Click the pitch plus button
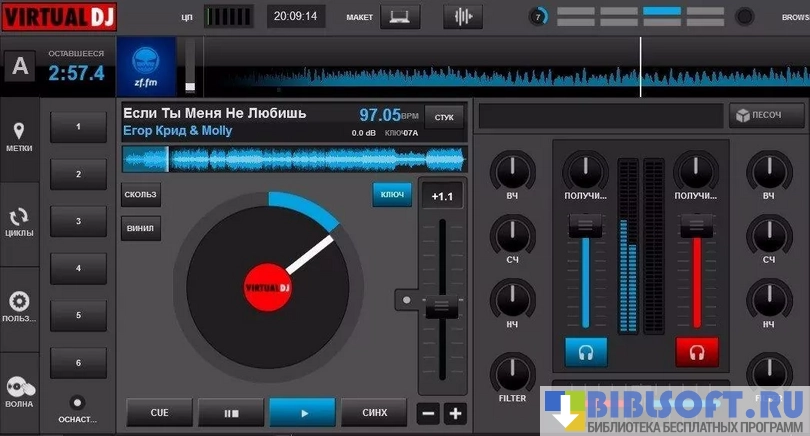The width and height of the screenshot is (810, 436). coord(455,413)
